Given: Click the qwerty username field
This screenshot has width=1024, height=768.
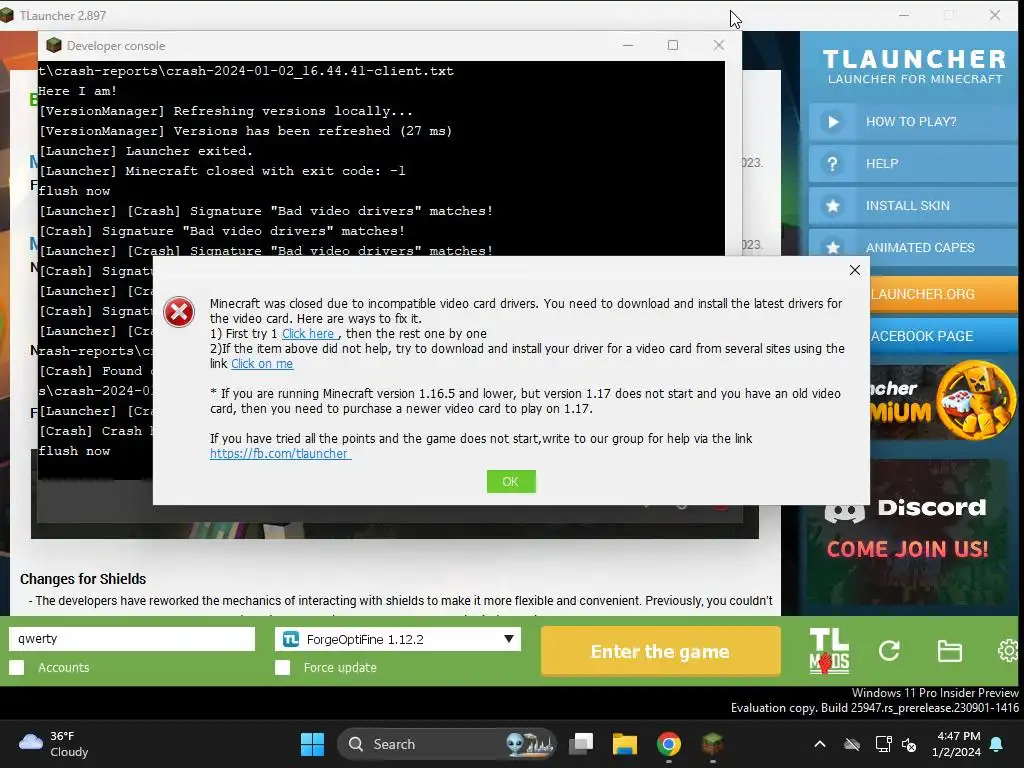Looking at the screenshot, I should coord(132,639).
